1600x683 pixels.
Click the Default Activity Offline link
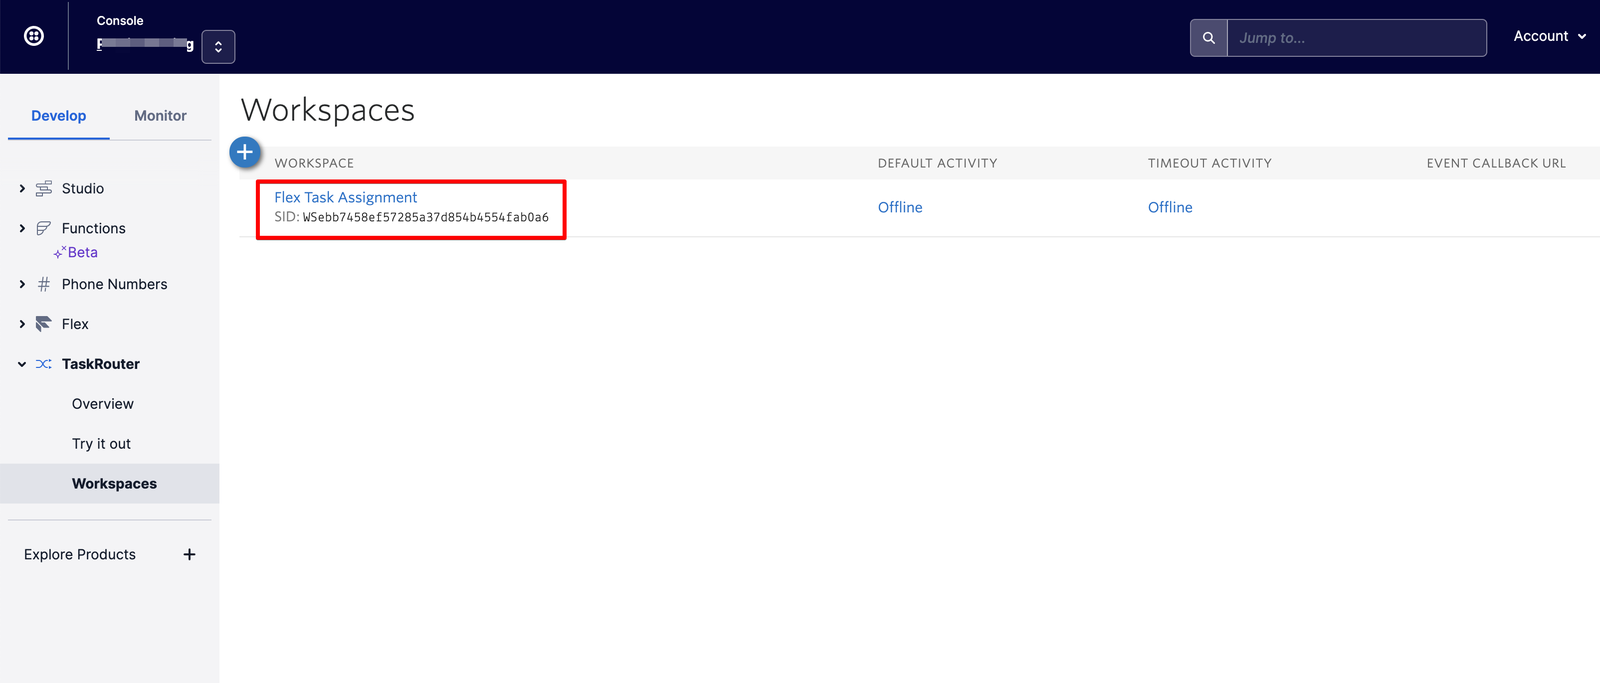tap(900, 207)
